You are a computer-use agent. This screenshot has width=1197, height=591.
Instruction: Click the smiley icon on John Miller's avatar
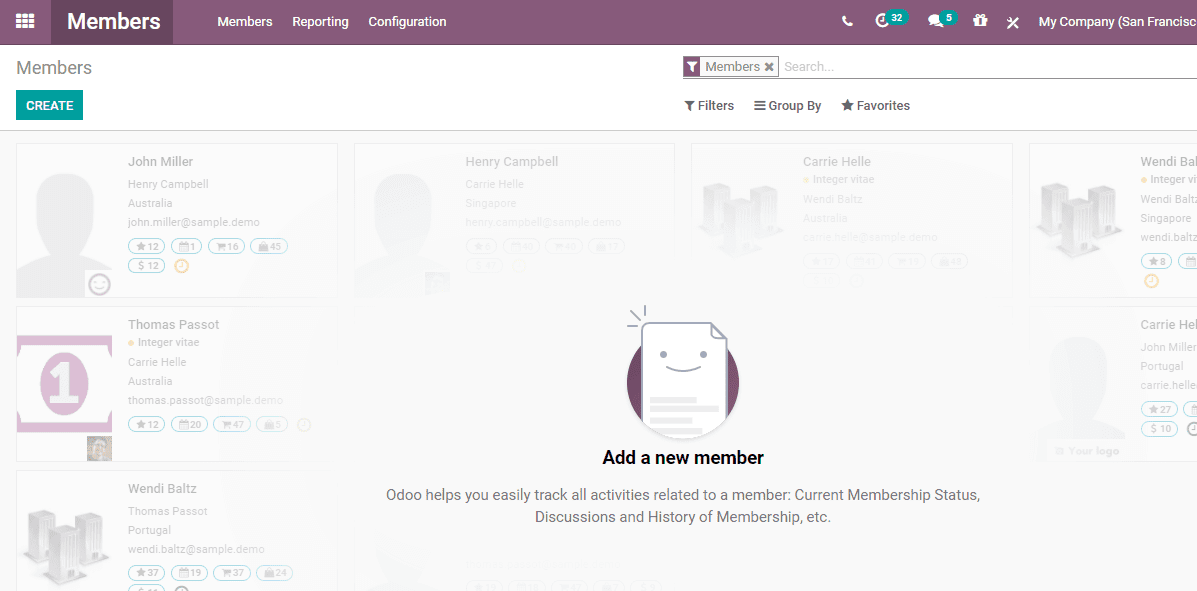[x=100, y=285]
